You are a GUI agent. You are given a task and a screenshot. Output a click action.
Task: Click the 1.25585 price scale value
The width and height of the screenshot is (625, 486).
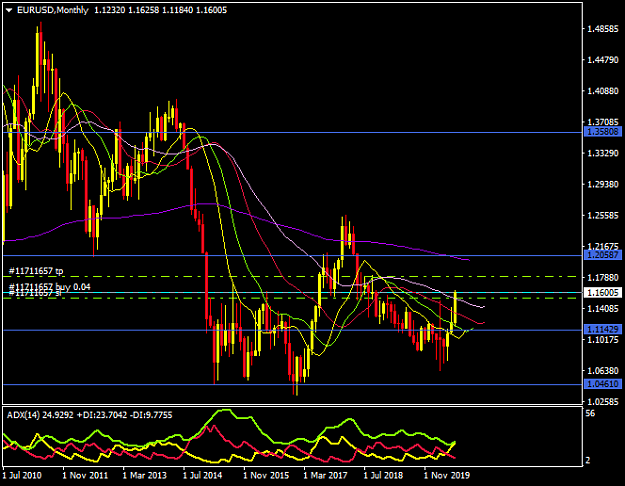(603, 215)
